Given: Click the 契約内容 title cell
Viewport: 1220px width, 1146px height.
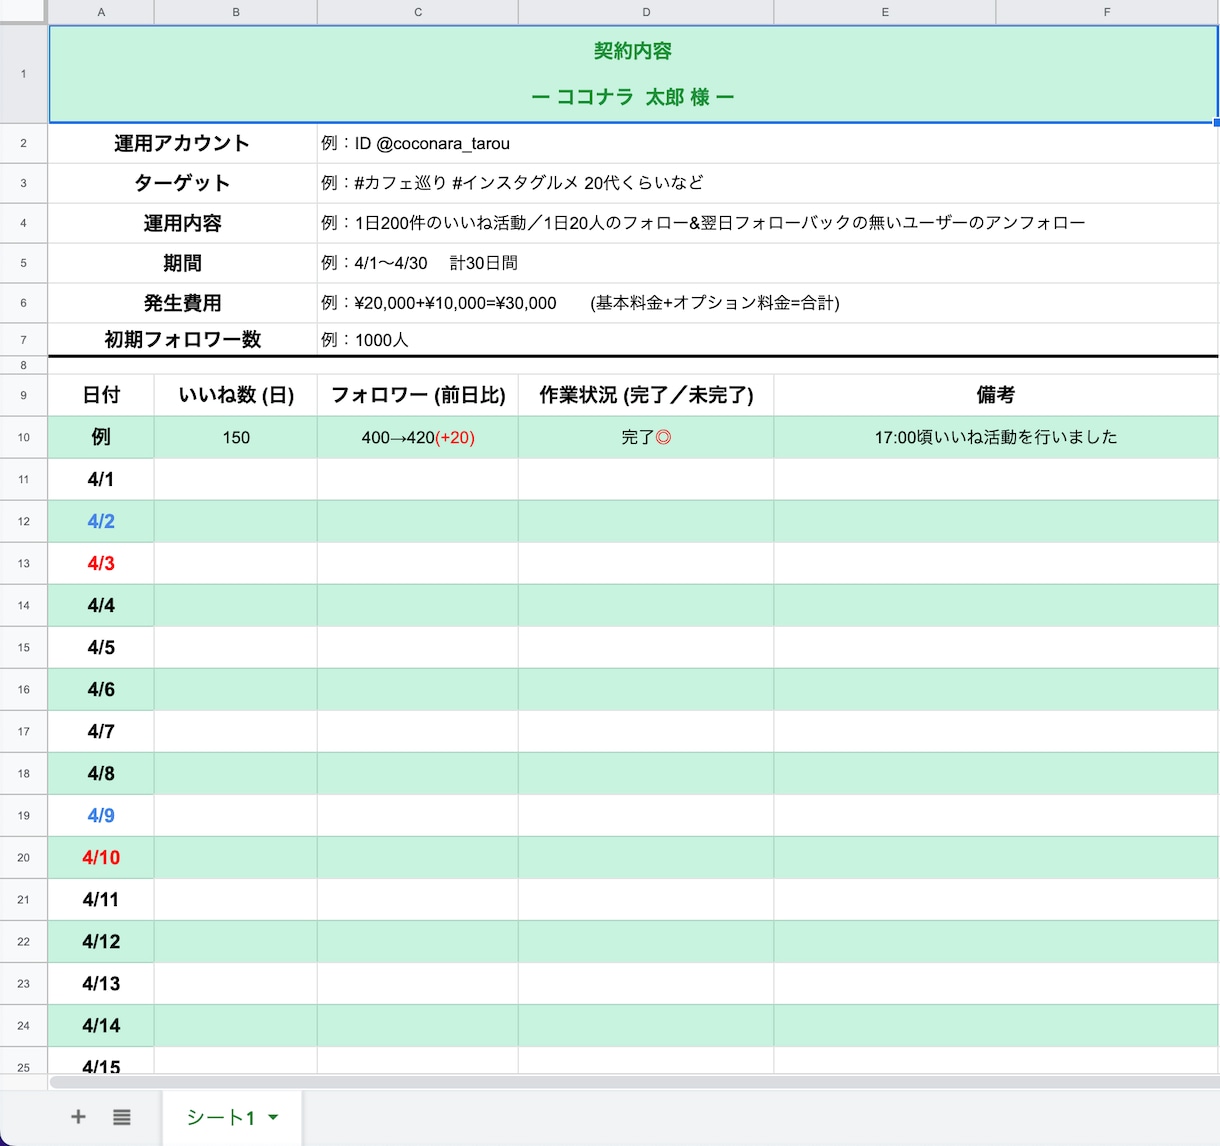Looking at the screenshot, I should pyautogui.click(x=633, y=74).
